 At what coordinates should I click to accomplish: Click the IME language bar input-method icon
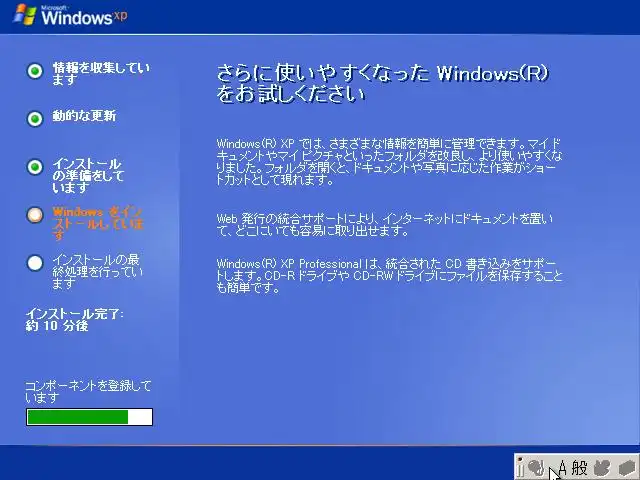[536, 467]
